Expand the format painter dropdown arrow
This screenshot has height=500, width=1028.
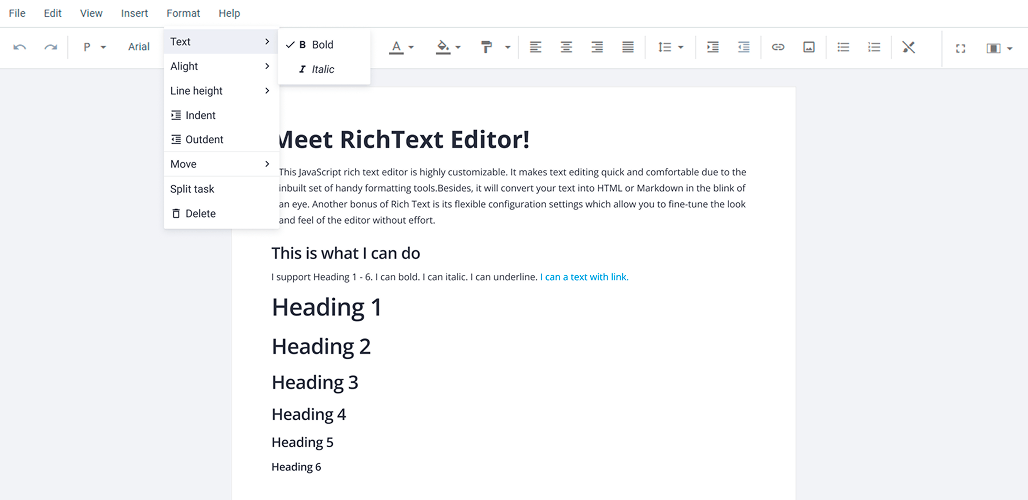tap(507, 48)
